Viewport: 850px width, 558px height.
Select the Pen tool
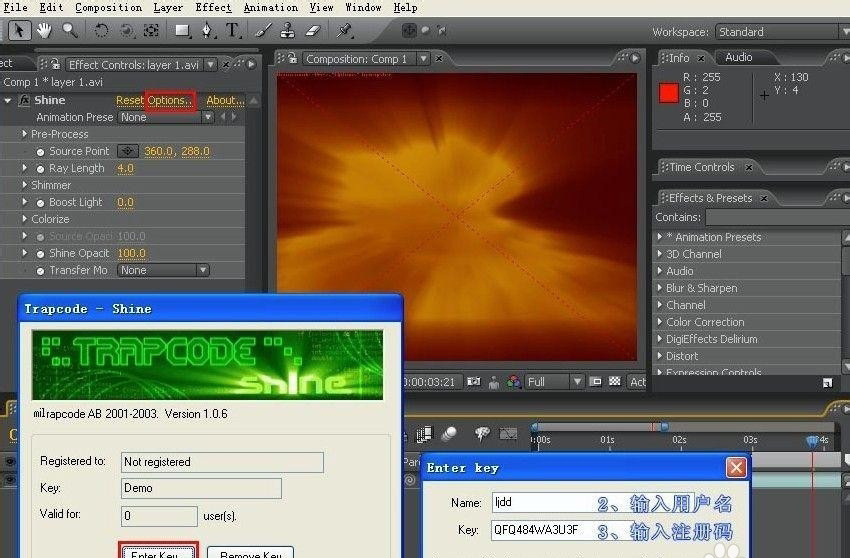[x=208, y=30]
